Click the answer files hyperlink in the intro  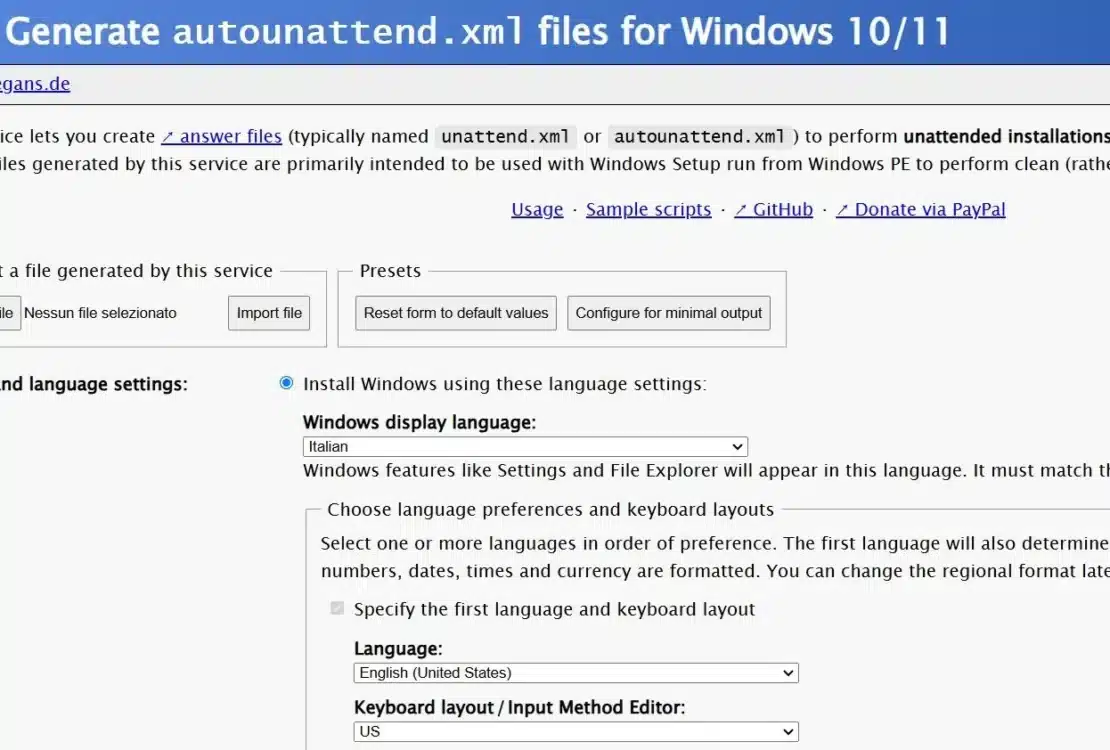[228, 136]
